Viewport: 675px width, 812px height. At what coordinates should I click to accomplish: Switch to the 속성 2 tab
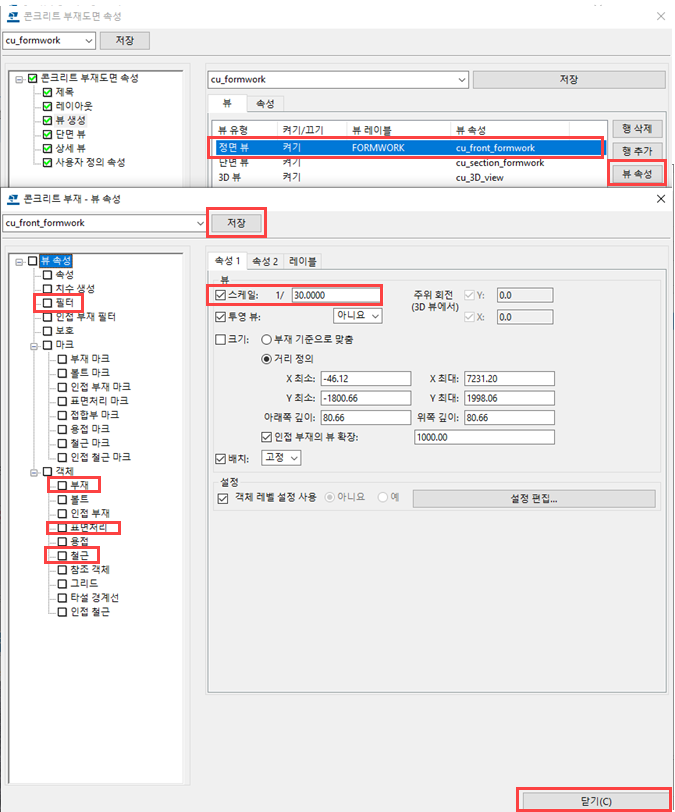265,262
